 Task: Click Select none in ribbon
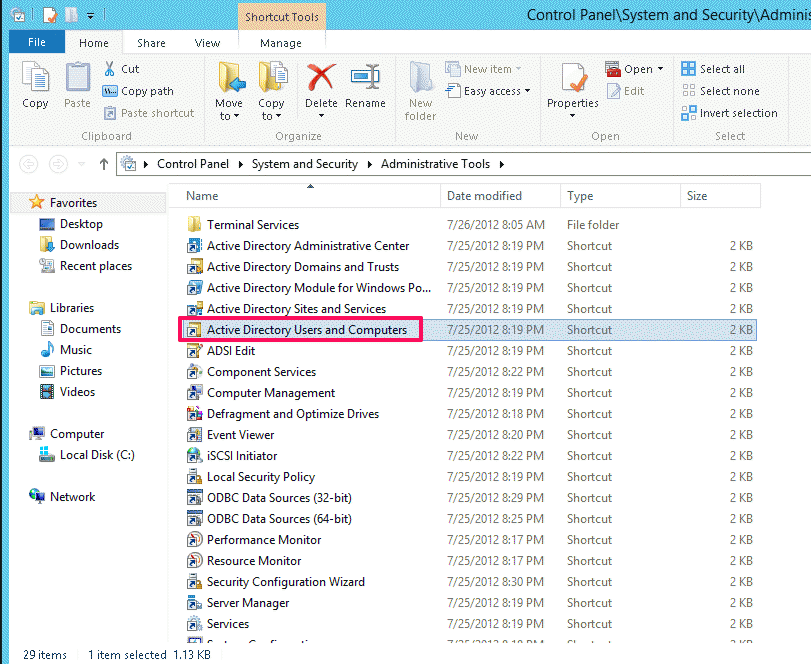pyautogui.click(x=720, y=91)
